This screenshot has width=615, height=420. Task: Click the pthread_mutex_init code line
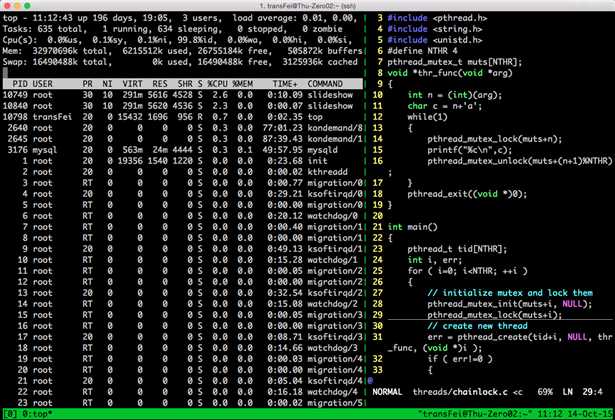[x=509, y=304]
